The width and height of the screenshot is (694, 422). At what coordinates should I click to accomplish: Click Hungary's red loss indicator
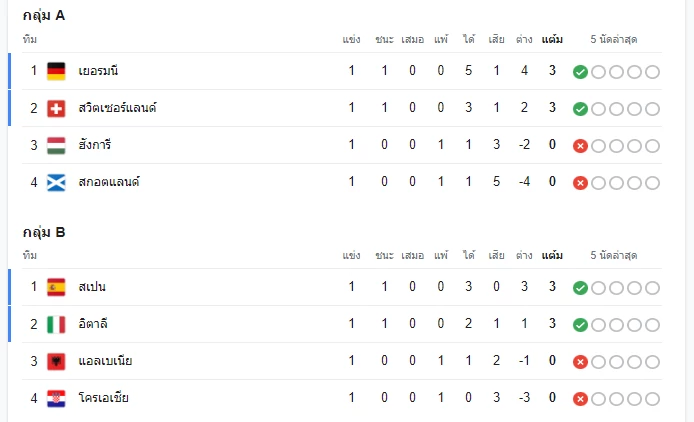580,146
